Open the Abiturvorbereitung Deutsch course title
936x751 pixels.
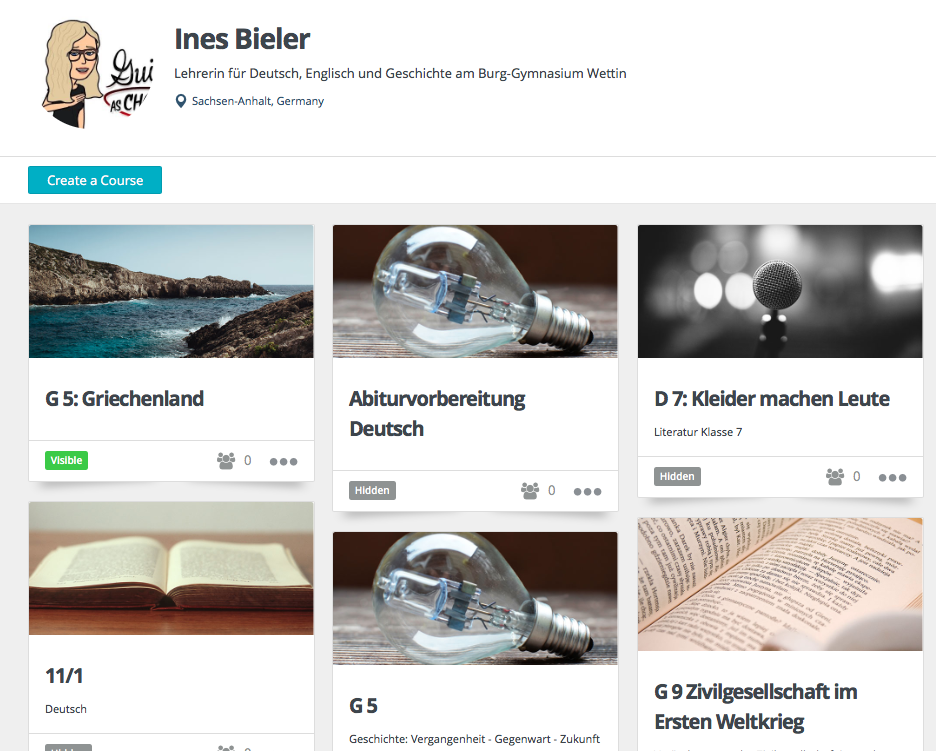(437, 413)
